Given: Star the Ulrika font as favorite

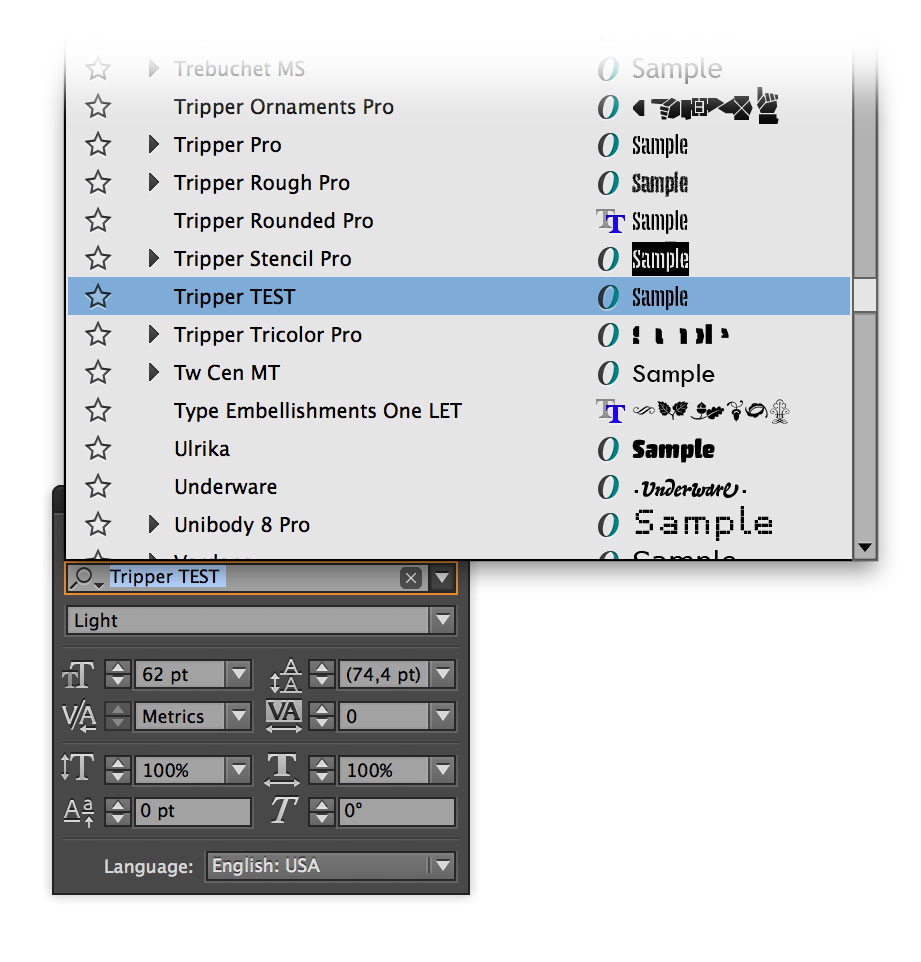Looking at the screenshot, I should [98, 449].
